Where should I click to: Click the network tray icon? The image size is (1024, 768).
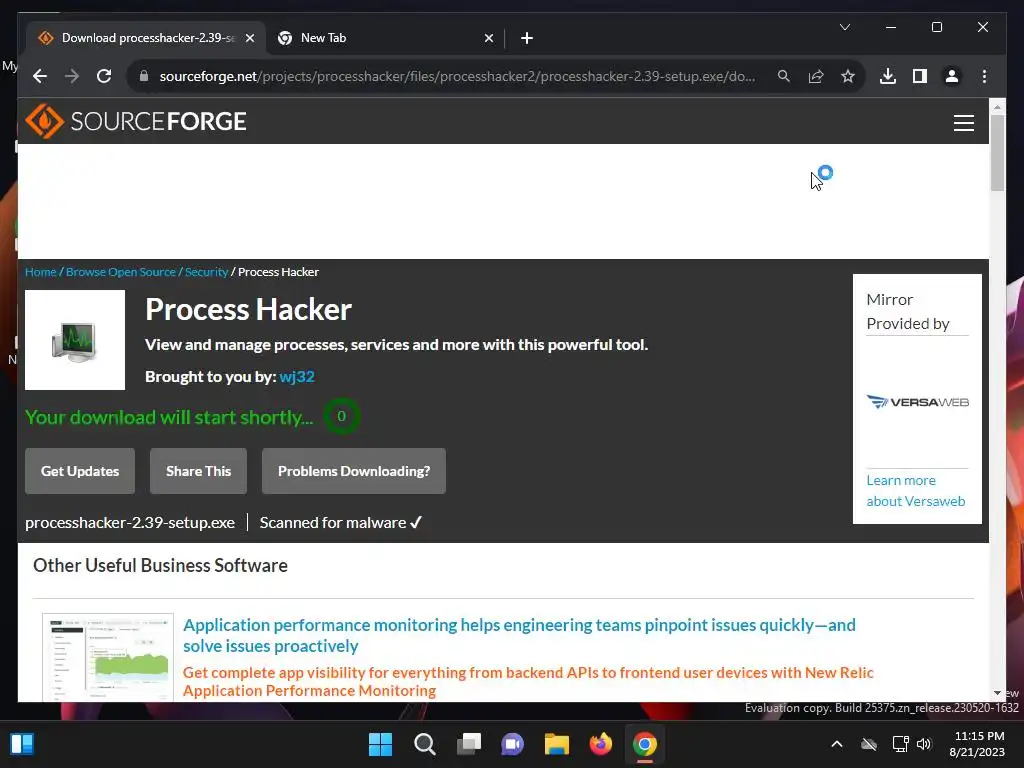click(901, 744)
